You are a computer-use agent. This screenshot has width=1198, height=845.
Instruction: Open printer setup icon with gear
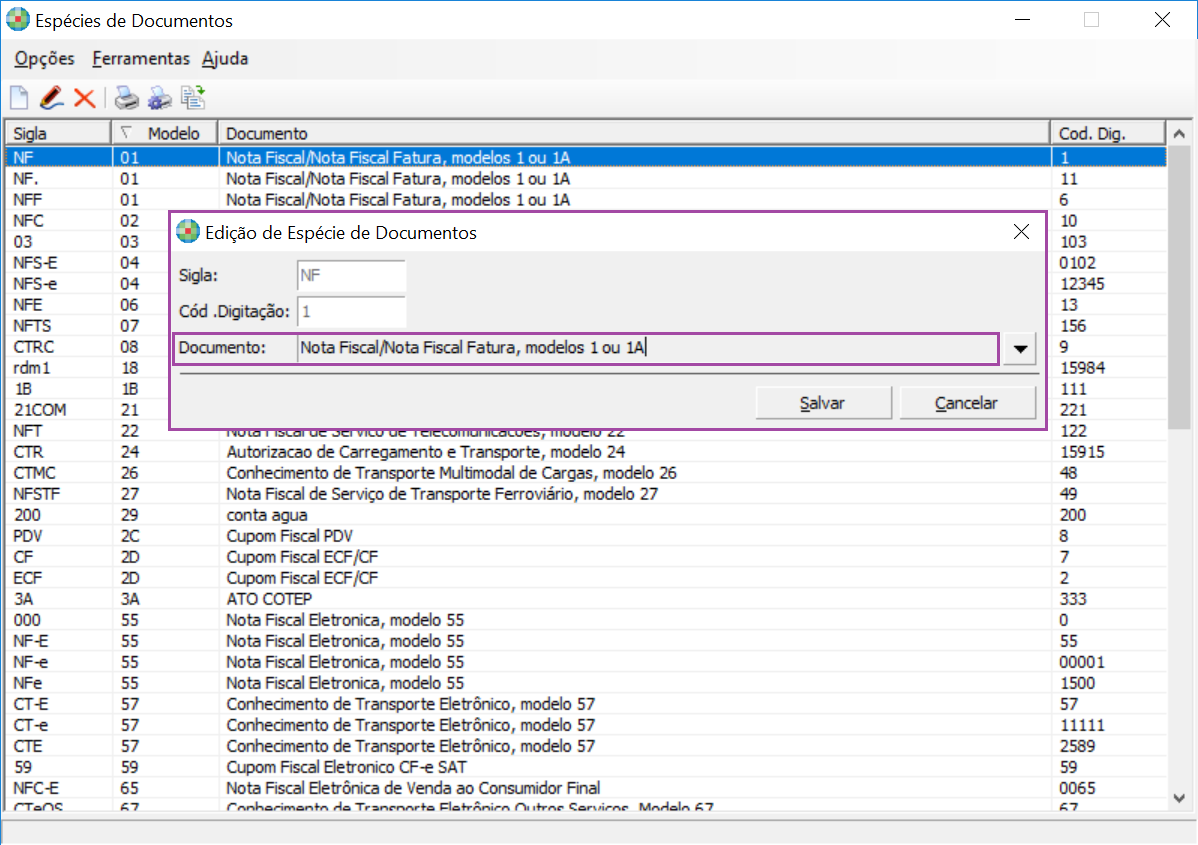(x=159, y=98)
